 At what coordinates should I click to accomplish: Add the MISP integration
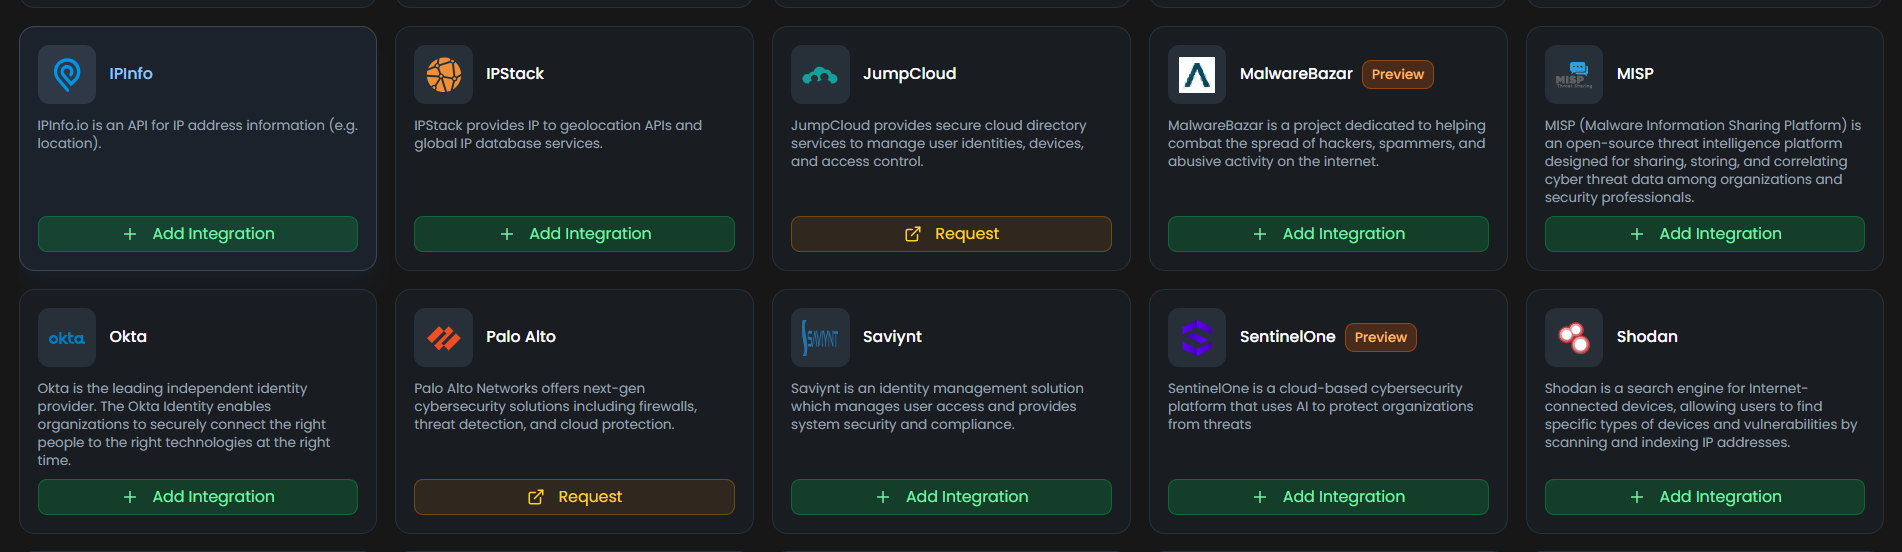pos(1705,234)
